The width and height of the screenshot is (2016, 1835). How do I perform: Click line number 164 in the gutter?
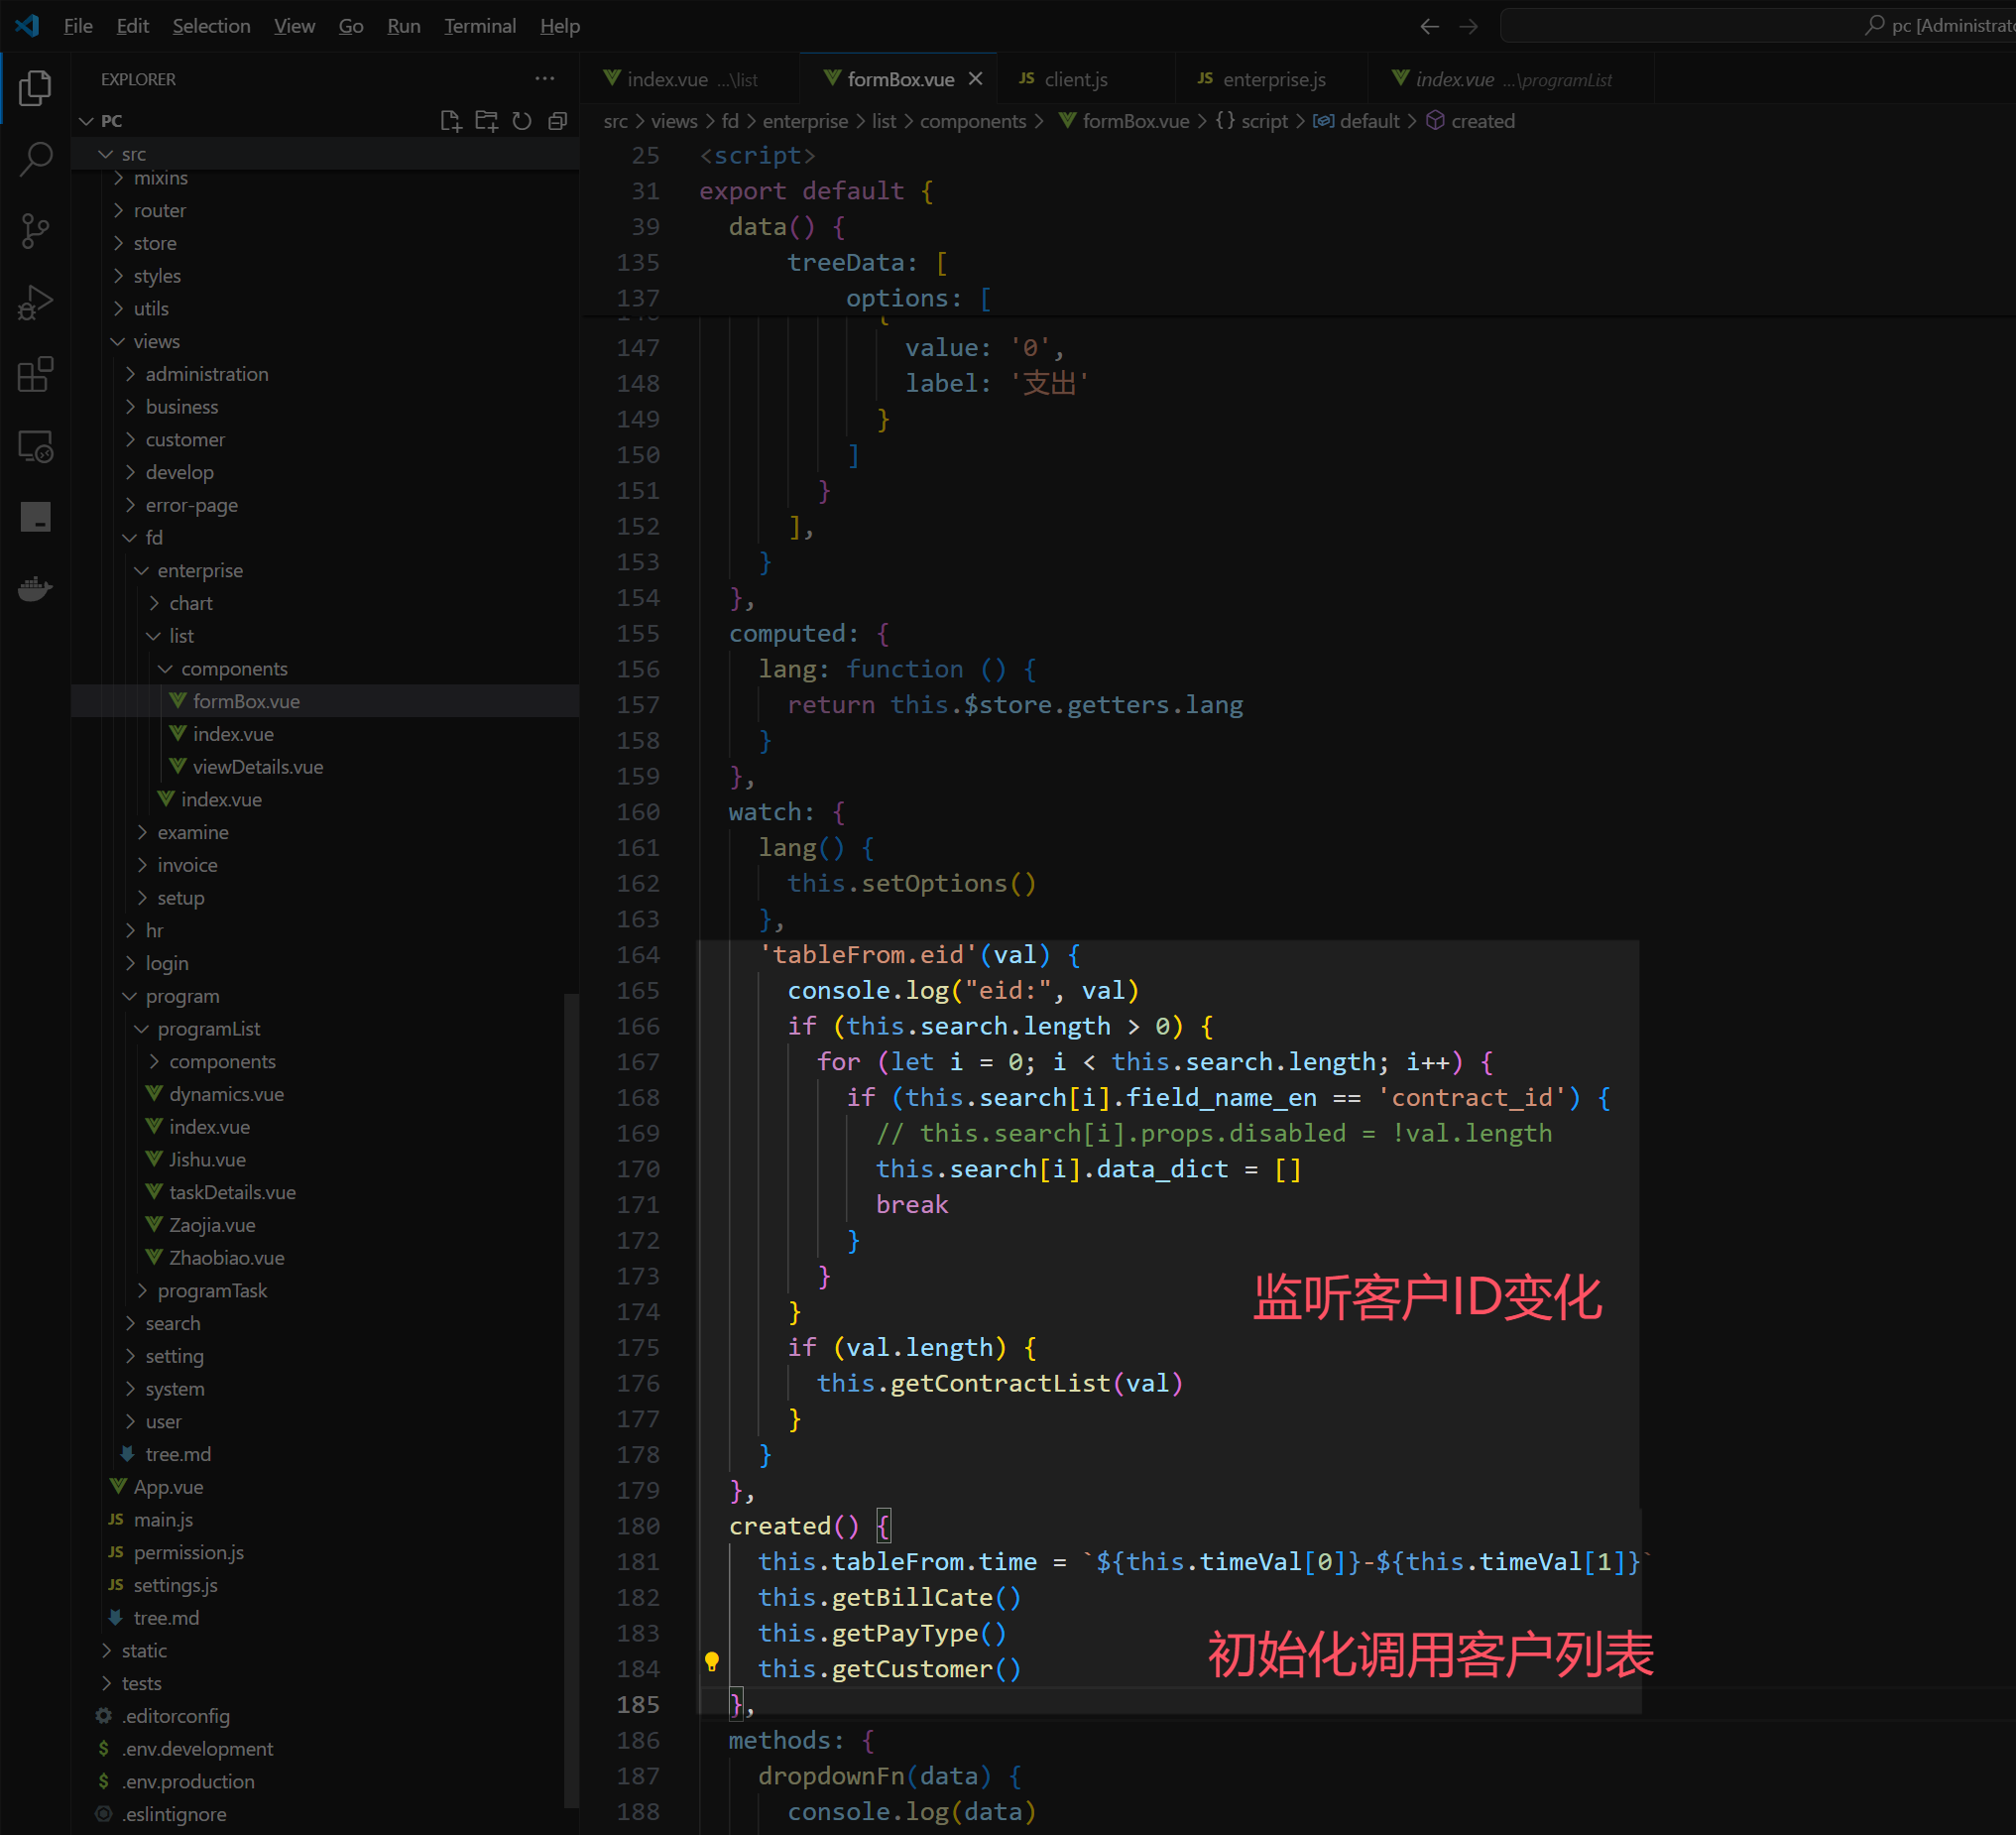[x=638, y=955]
